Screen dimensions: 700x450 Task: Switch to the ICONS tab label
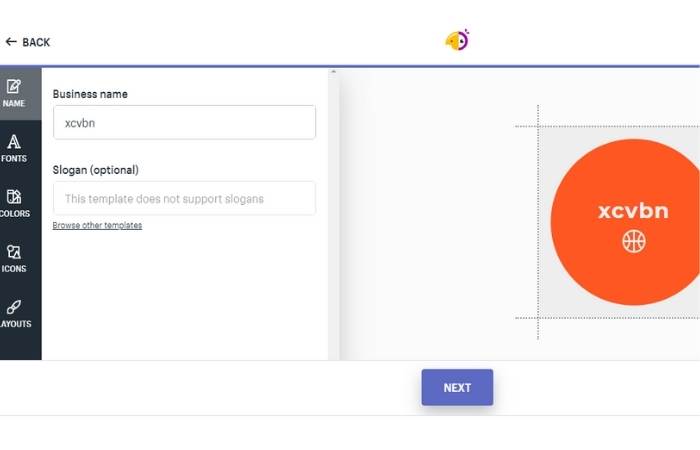click(14, 269)
